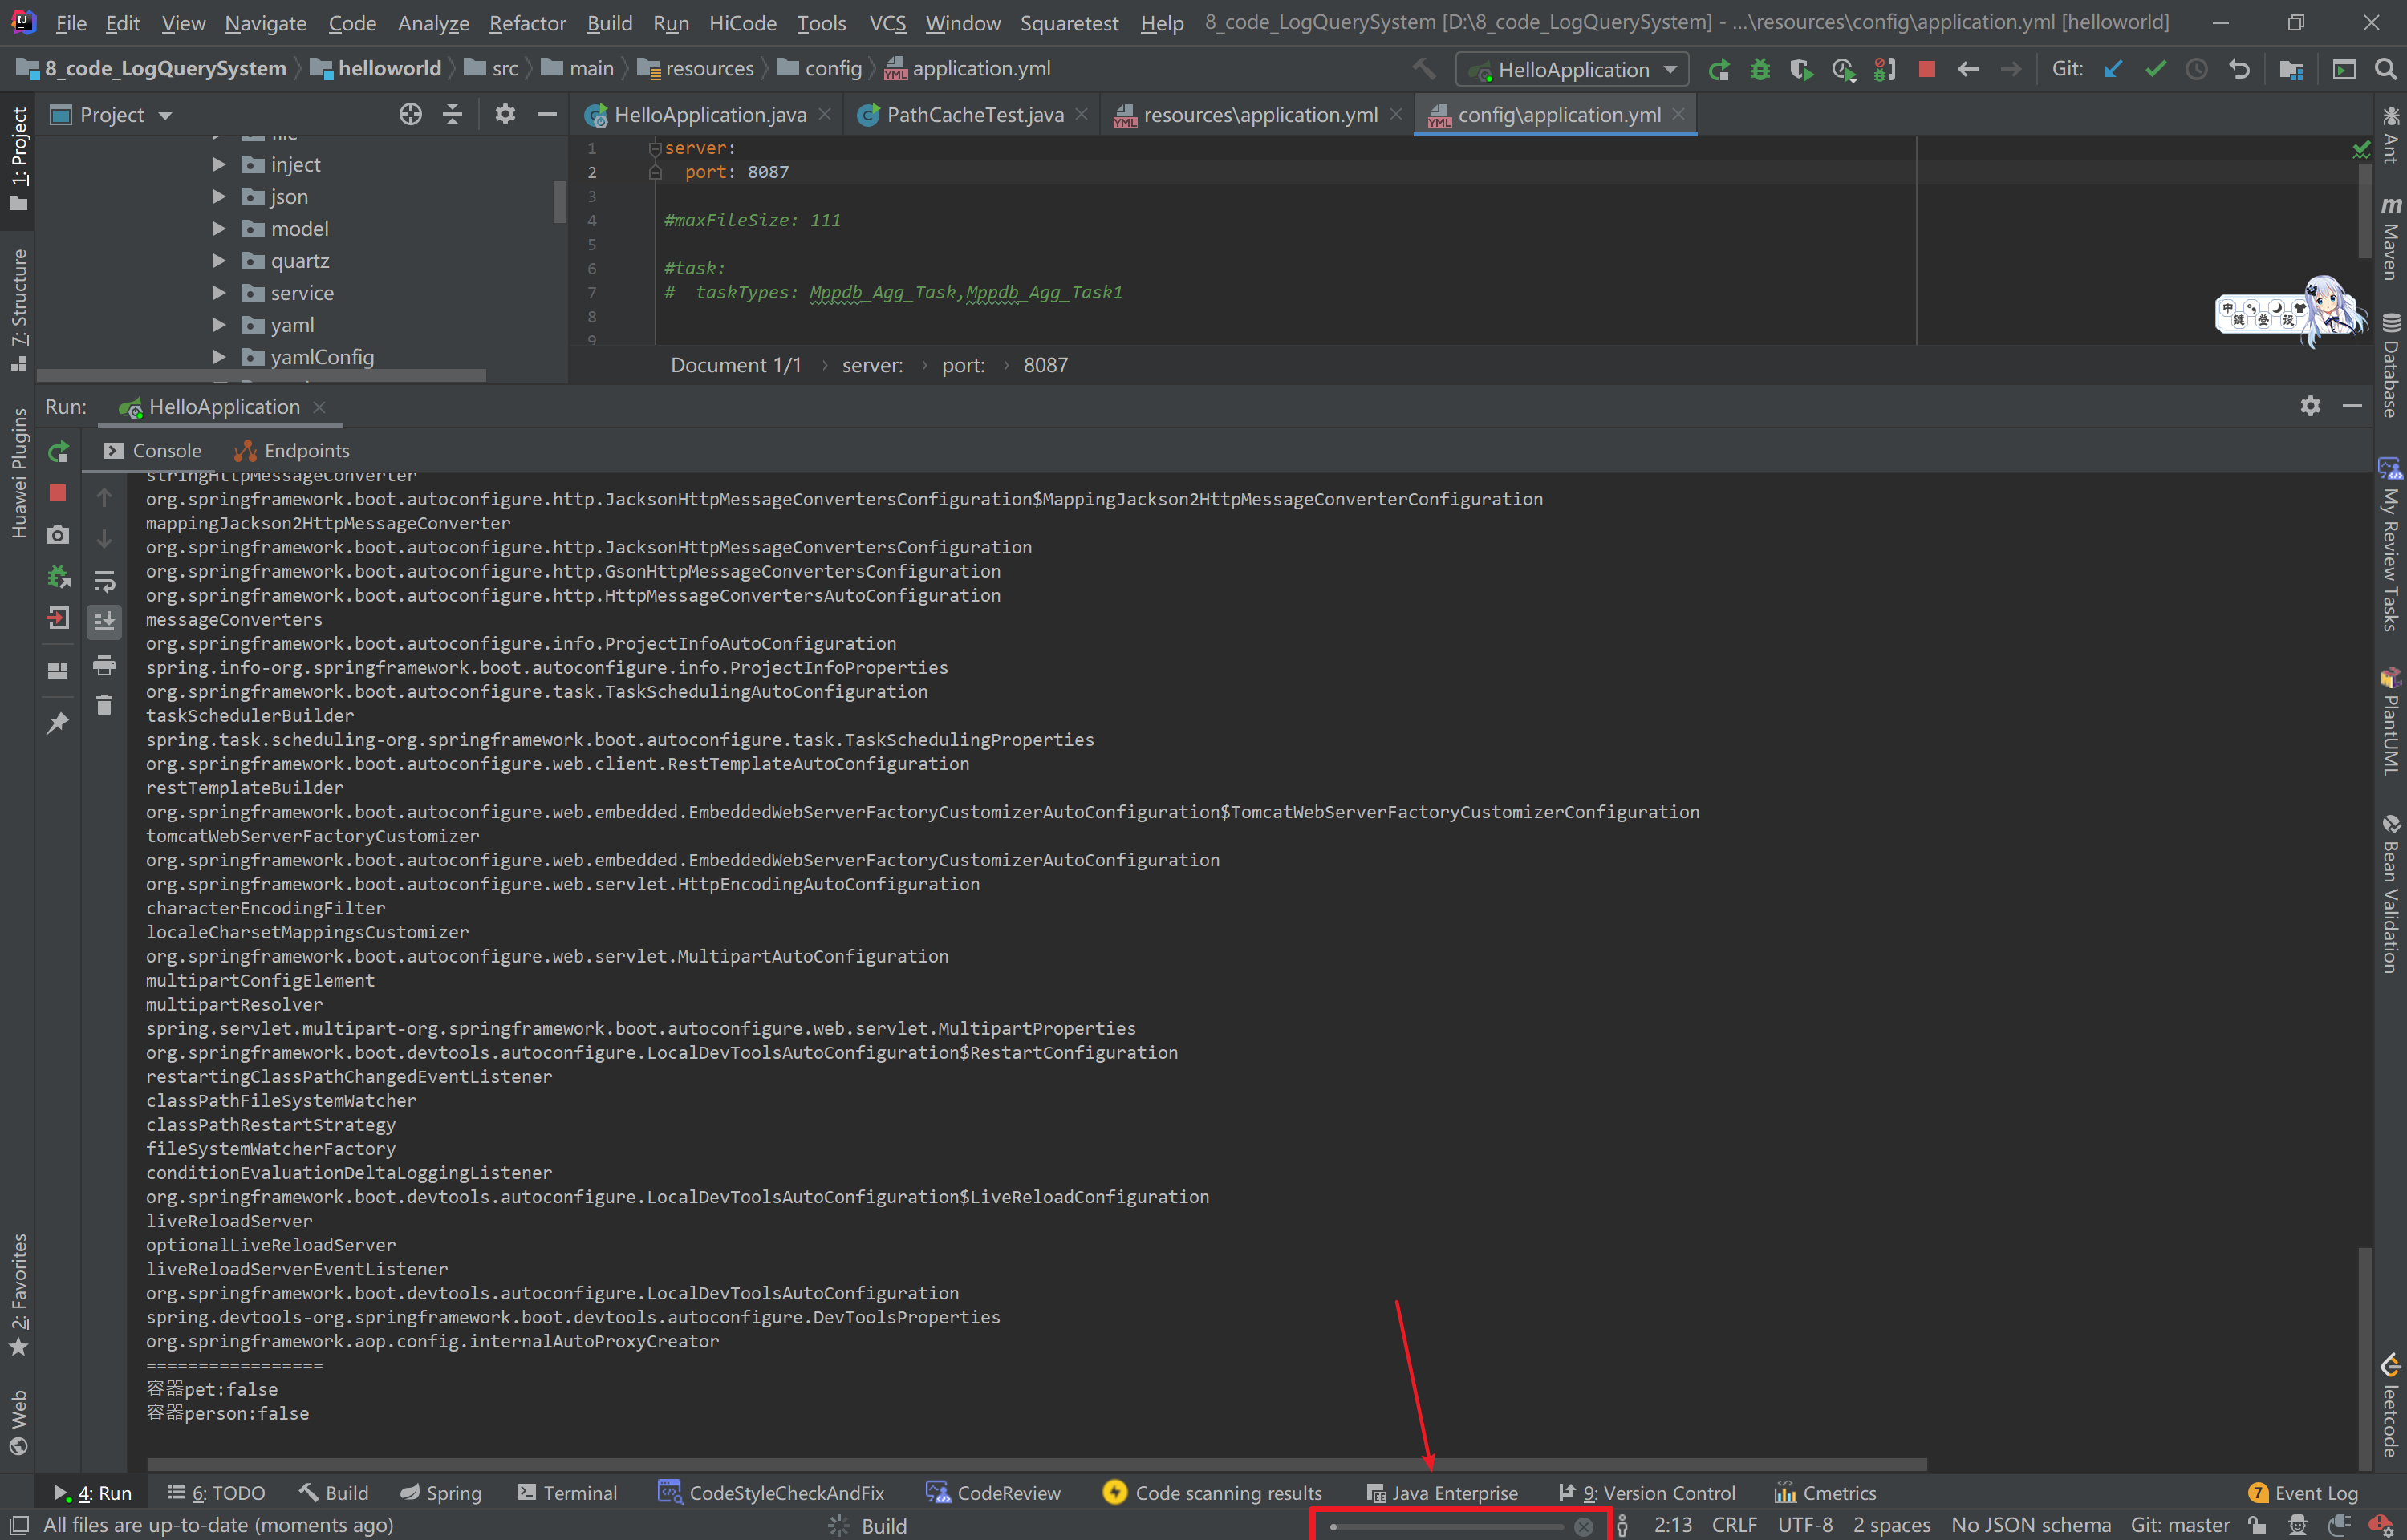Screen dimensions: 2407x1540
Task: Revert changes with undo arrow icon
Action: click(x=2239, y=69)
